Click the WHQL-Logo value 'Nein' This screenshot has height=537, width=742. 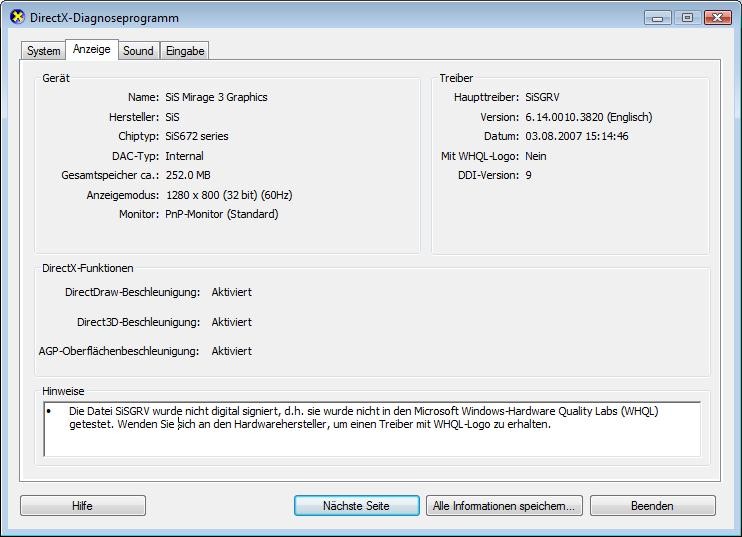click(x=536, y=156)
